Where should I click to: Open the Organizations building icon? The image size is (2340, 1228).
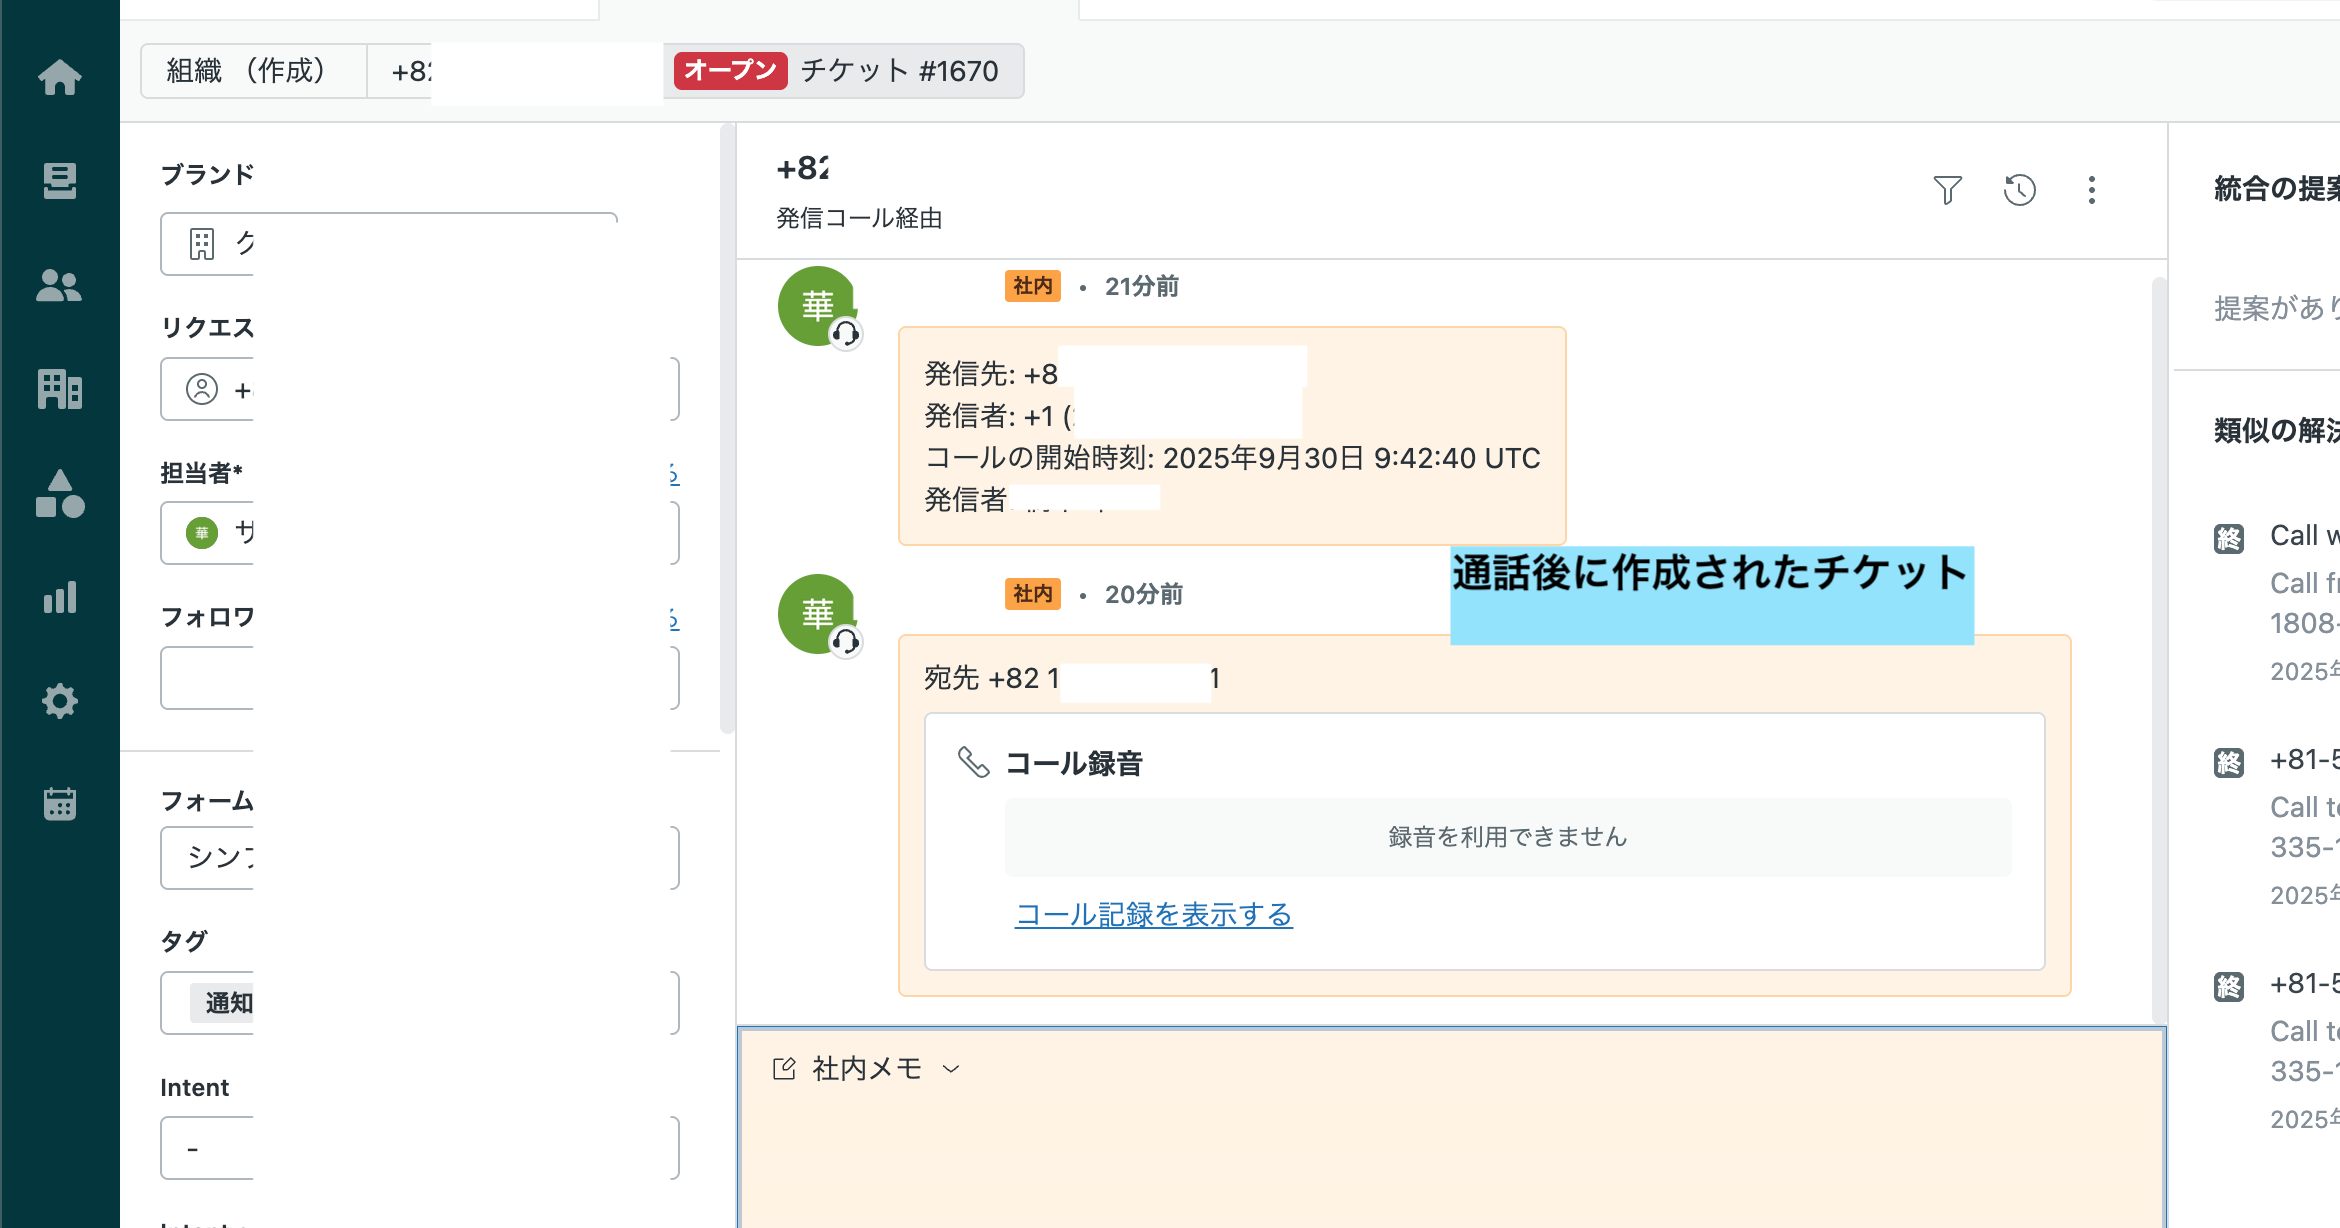tap(59, 389)
